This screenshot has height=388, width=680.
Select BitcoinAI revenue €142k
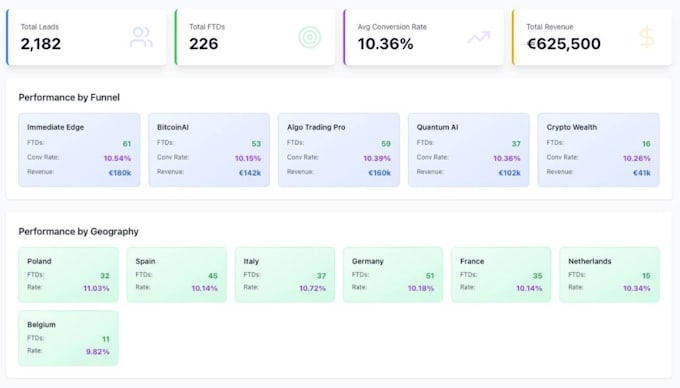tap(250, 173)
